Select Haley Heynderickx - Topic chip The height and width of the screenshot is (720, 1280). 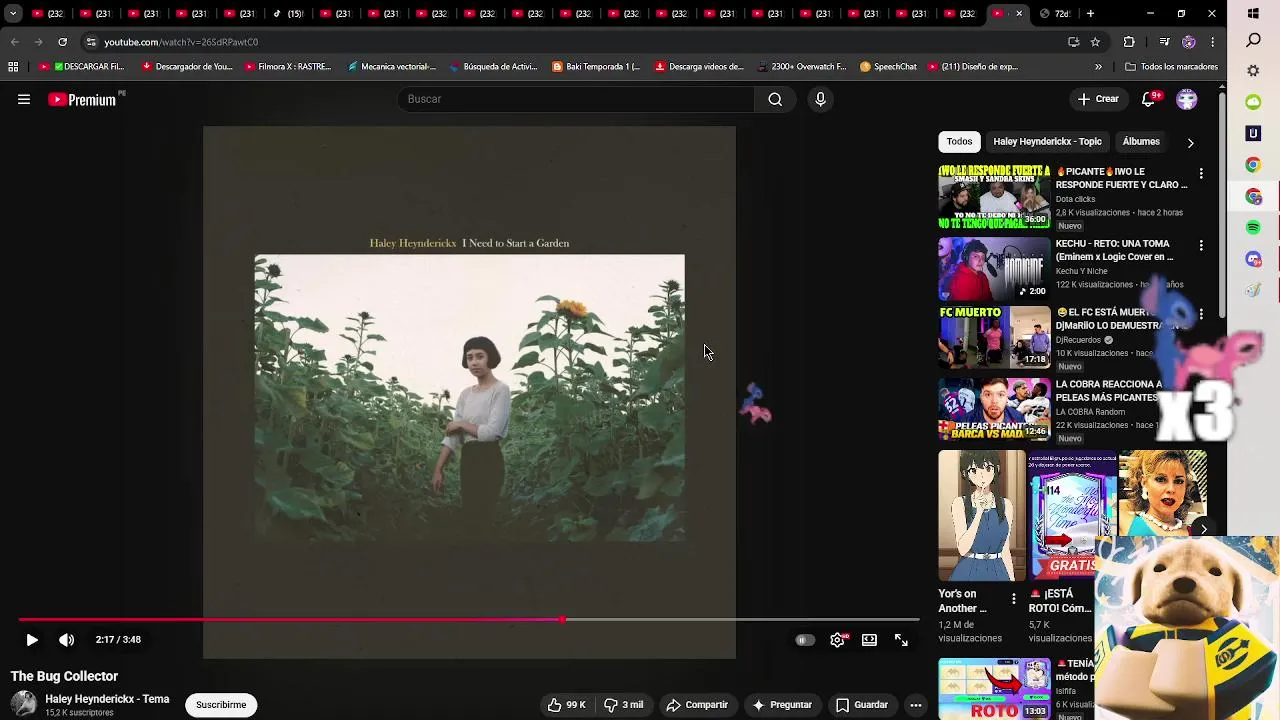pos(1047,142)
